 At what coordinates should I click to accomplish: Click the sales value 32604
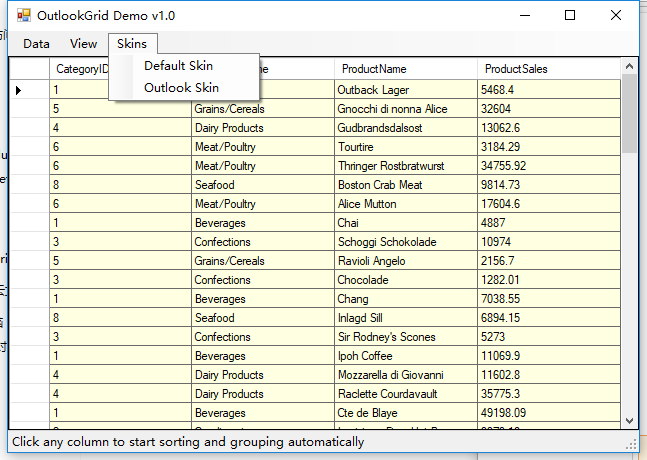pyautogui.click(x=549, y=109)
